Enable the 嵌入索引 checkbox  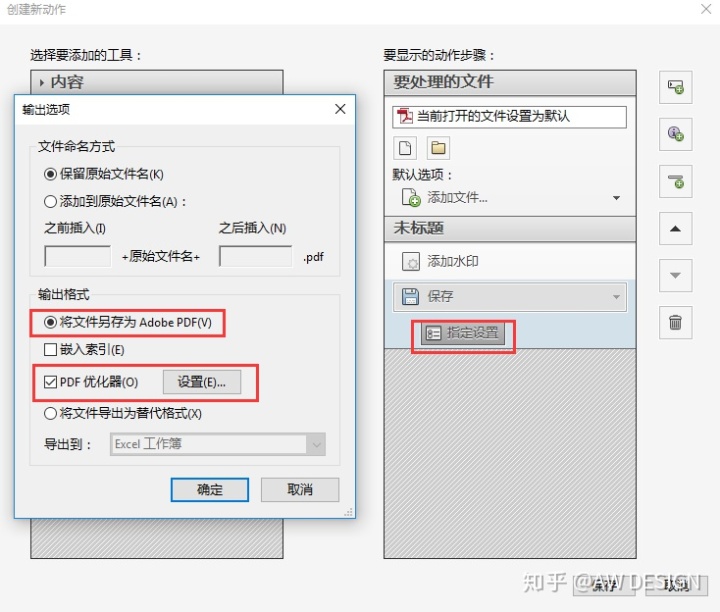pos(50,349)
